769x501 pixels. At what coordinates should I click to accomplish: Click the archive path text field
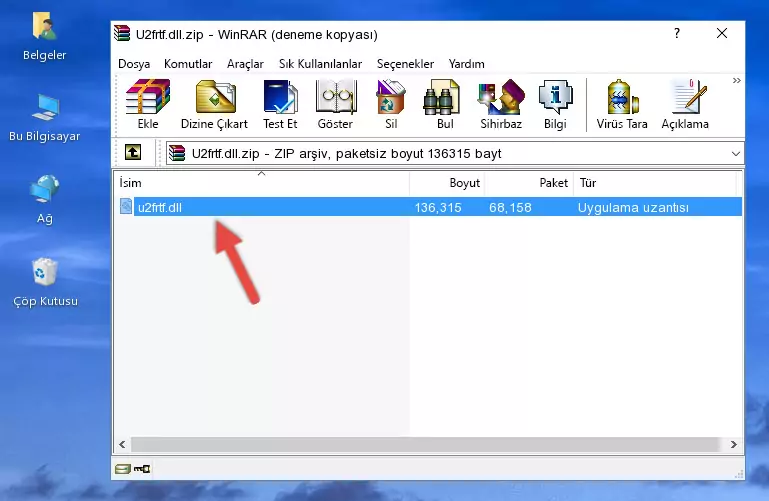(x=454, y=153)
